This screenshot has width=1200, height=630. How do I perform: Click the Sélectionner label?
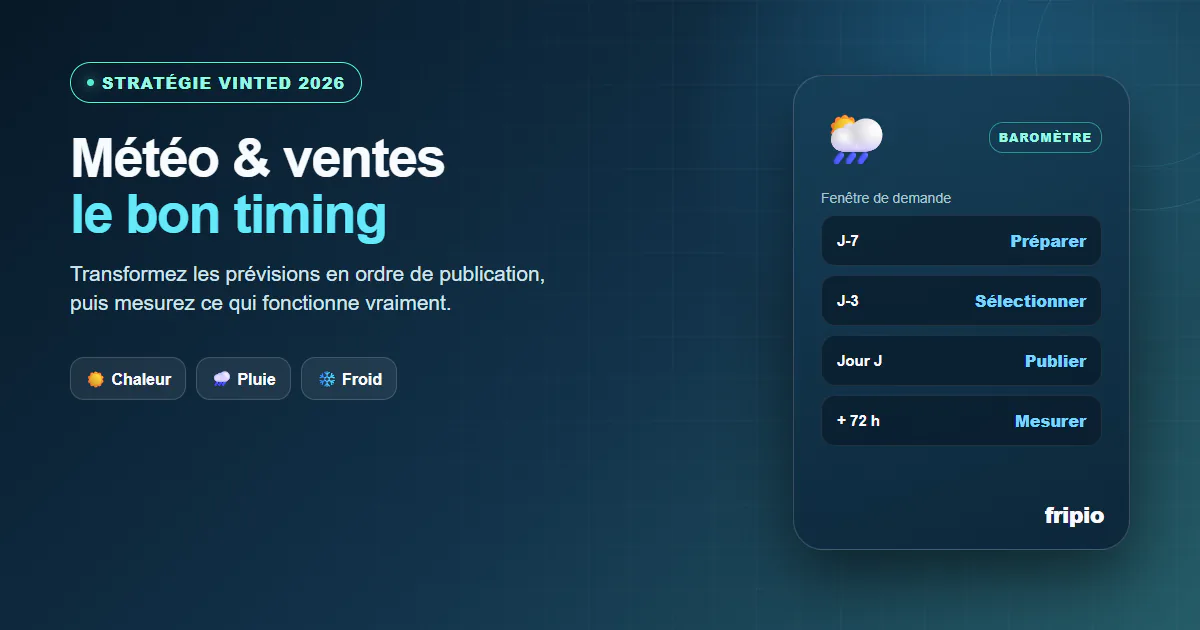[1030, 301]
